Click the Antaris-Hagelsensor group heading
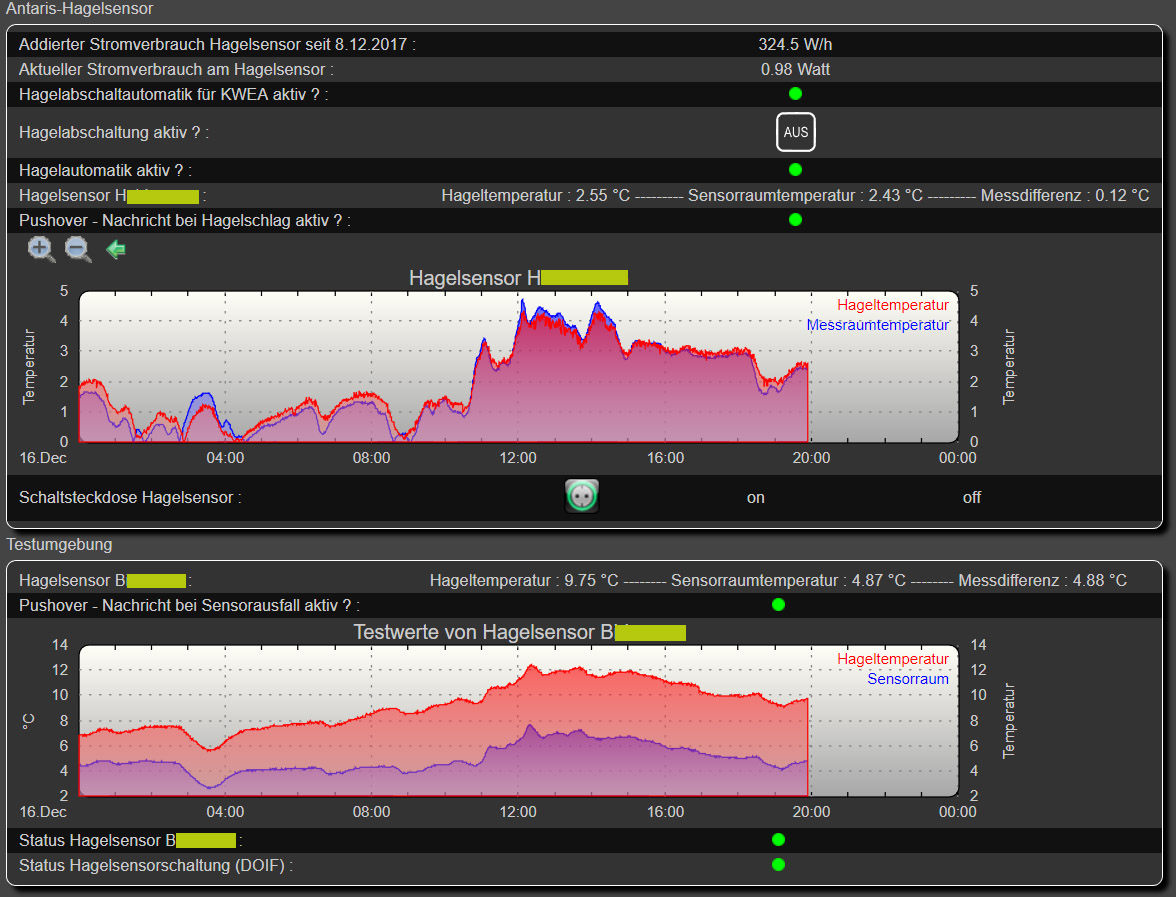 pos(80,9)
